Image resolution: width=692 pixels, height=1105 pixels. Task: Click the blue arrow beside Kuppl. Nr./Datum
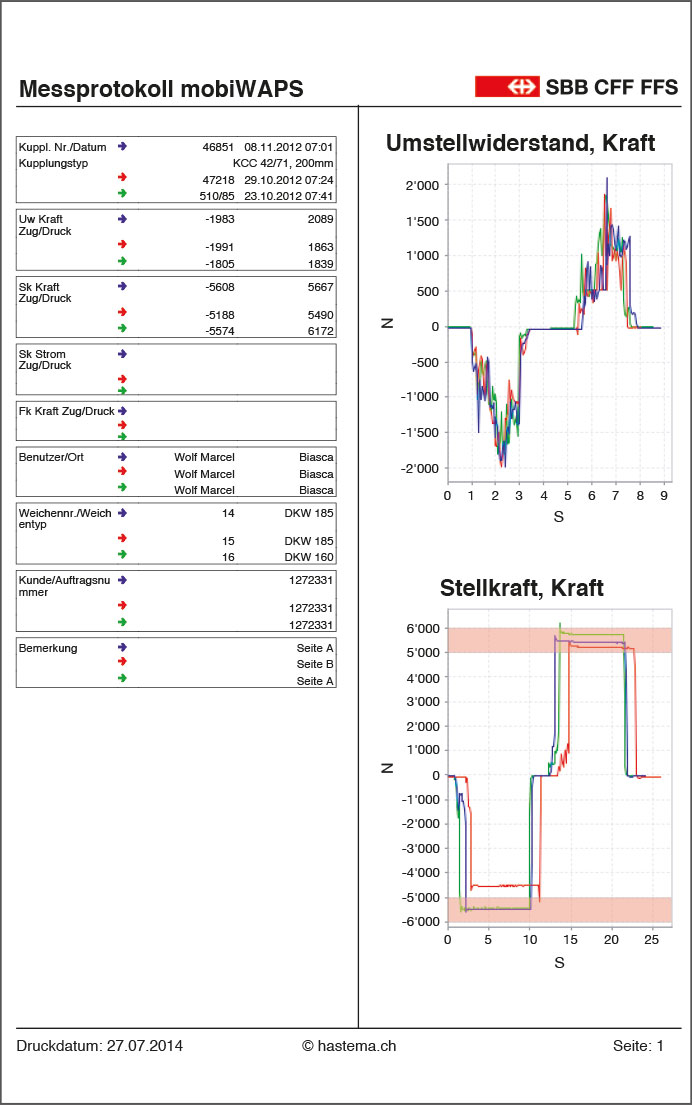122,147
